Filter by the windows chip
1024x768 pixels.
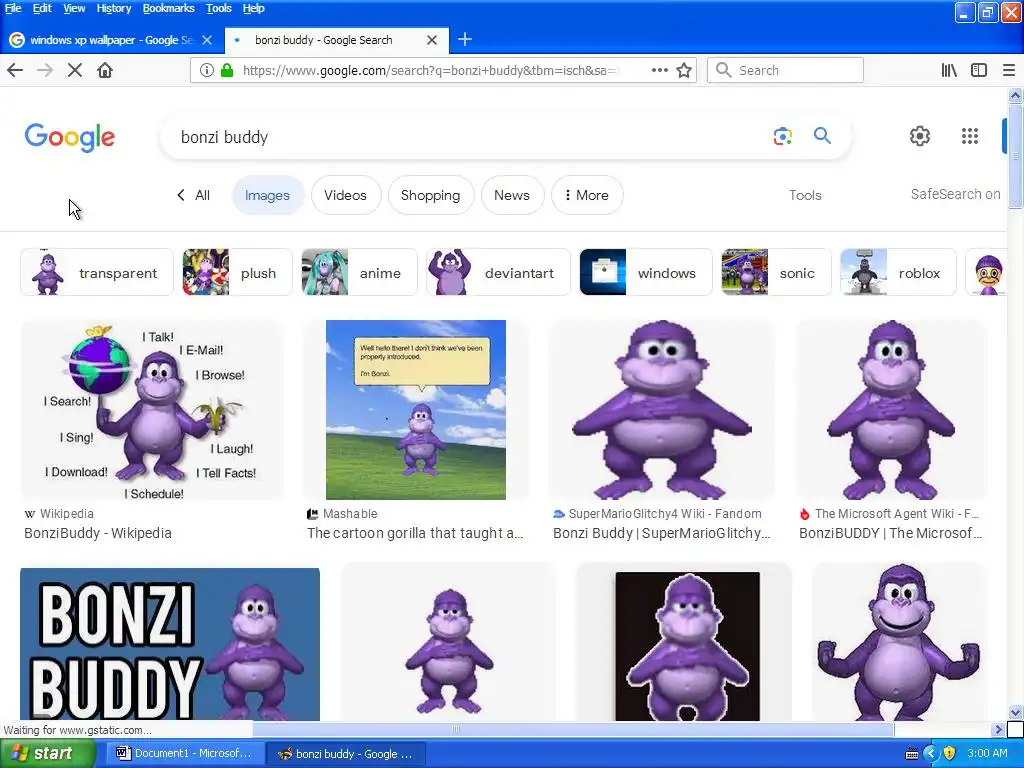point(645,272)
